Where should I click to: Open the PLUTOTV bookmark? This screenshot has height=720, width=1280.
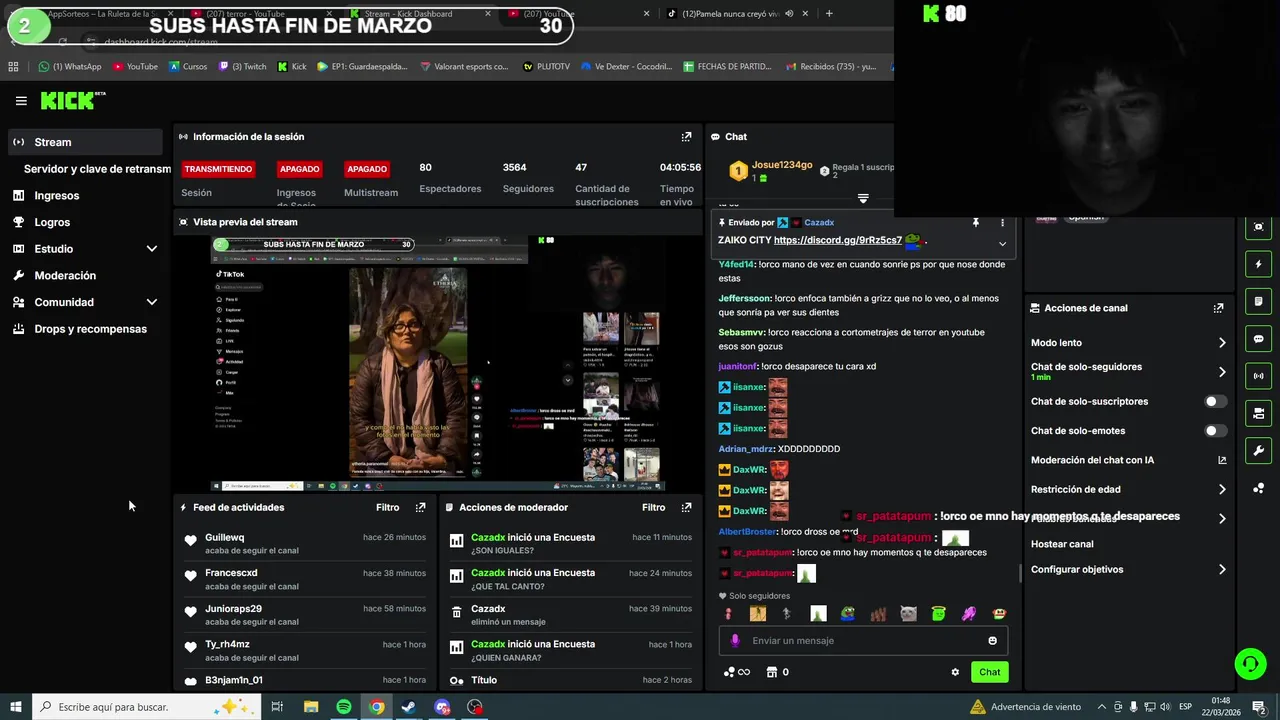point(547,67)
